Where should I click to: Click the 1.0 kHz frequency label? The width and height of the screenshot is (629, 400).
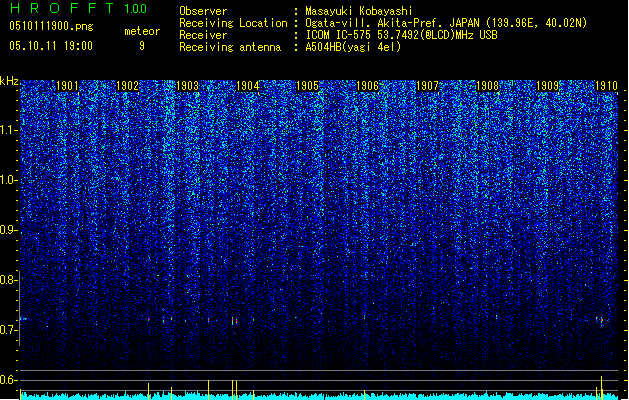pos(8,180)
